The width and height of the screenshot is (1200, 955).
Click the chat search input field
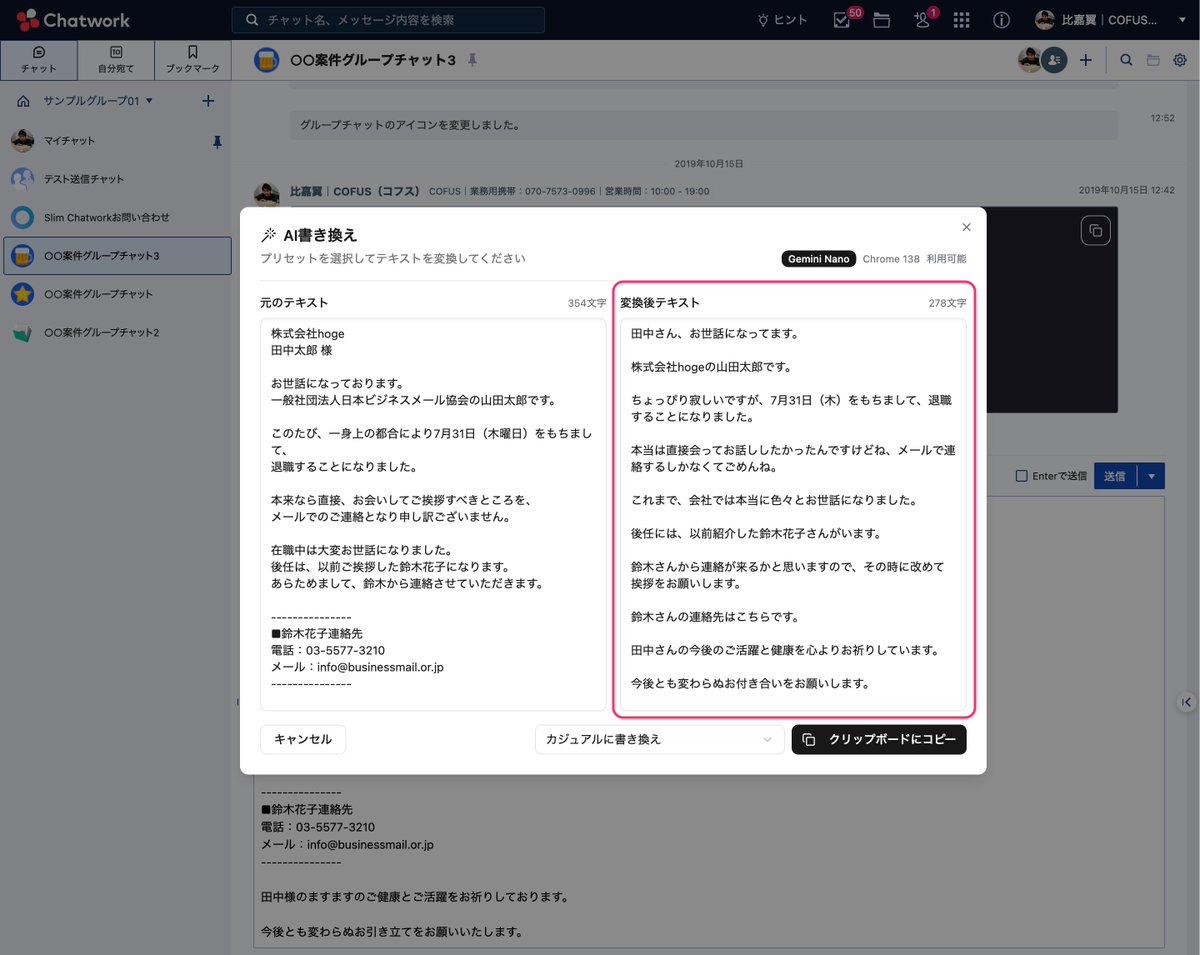(390, 19)
